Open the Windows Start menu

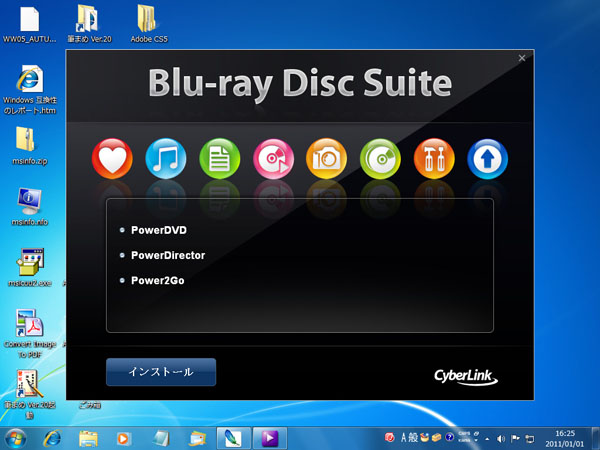16,439
